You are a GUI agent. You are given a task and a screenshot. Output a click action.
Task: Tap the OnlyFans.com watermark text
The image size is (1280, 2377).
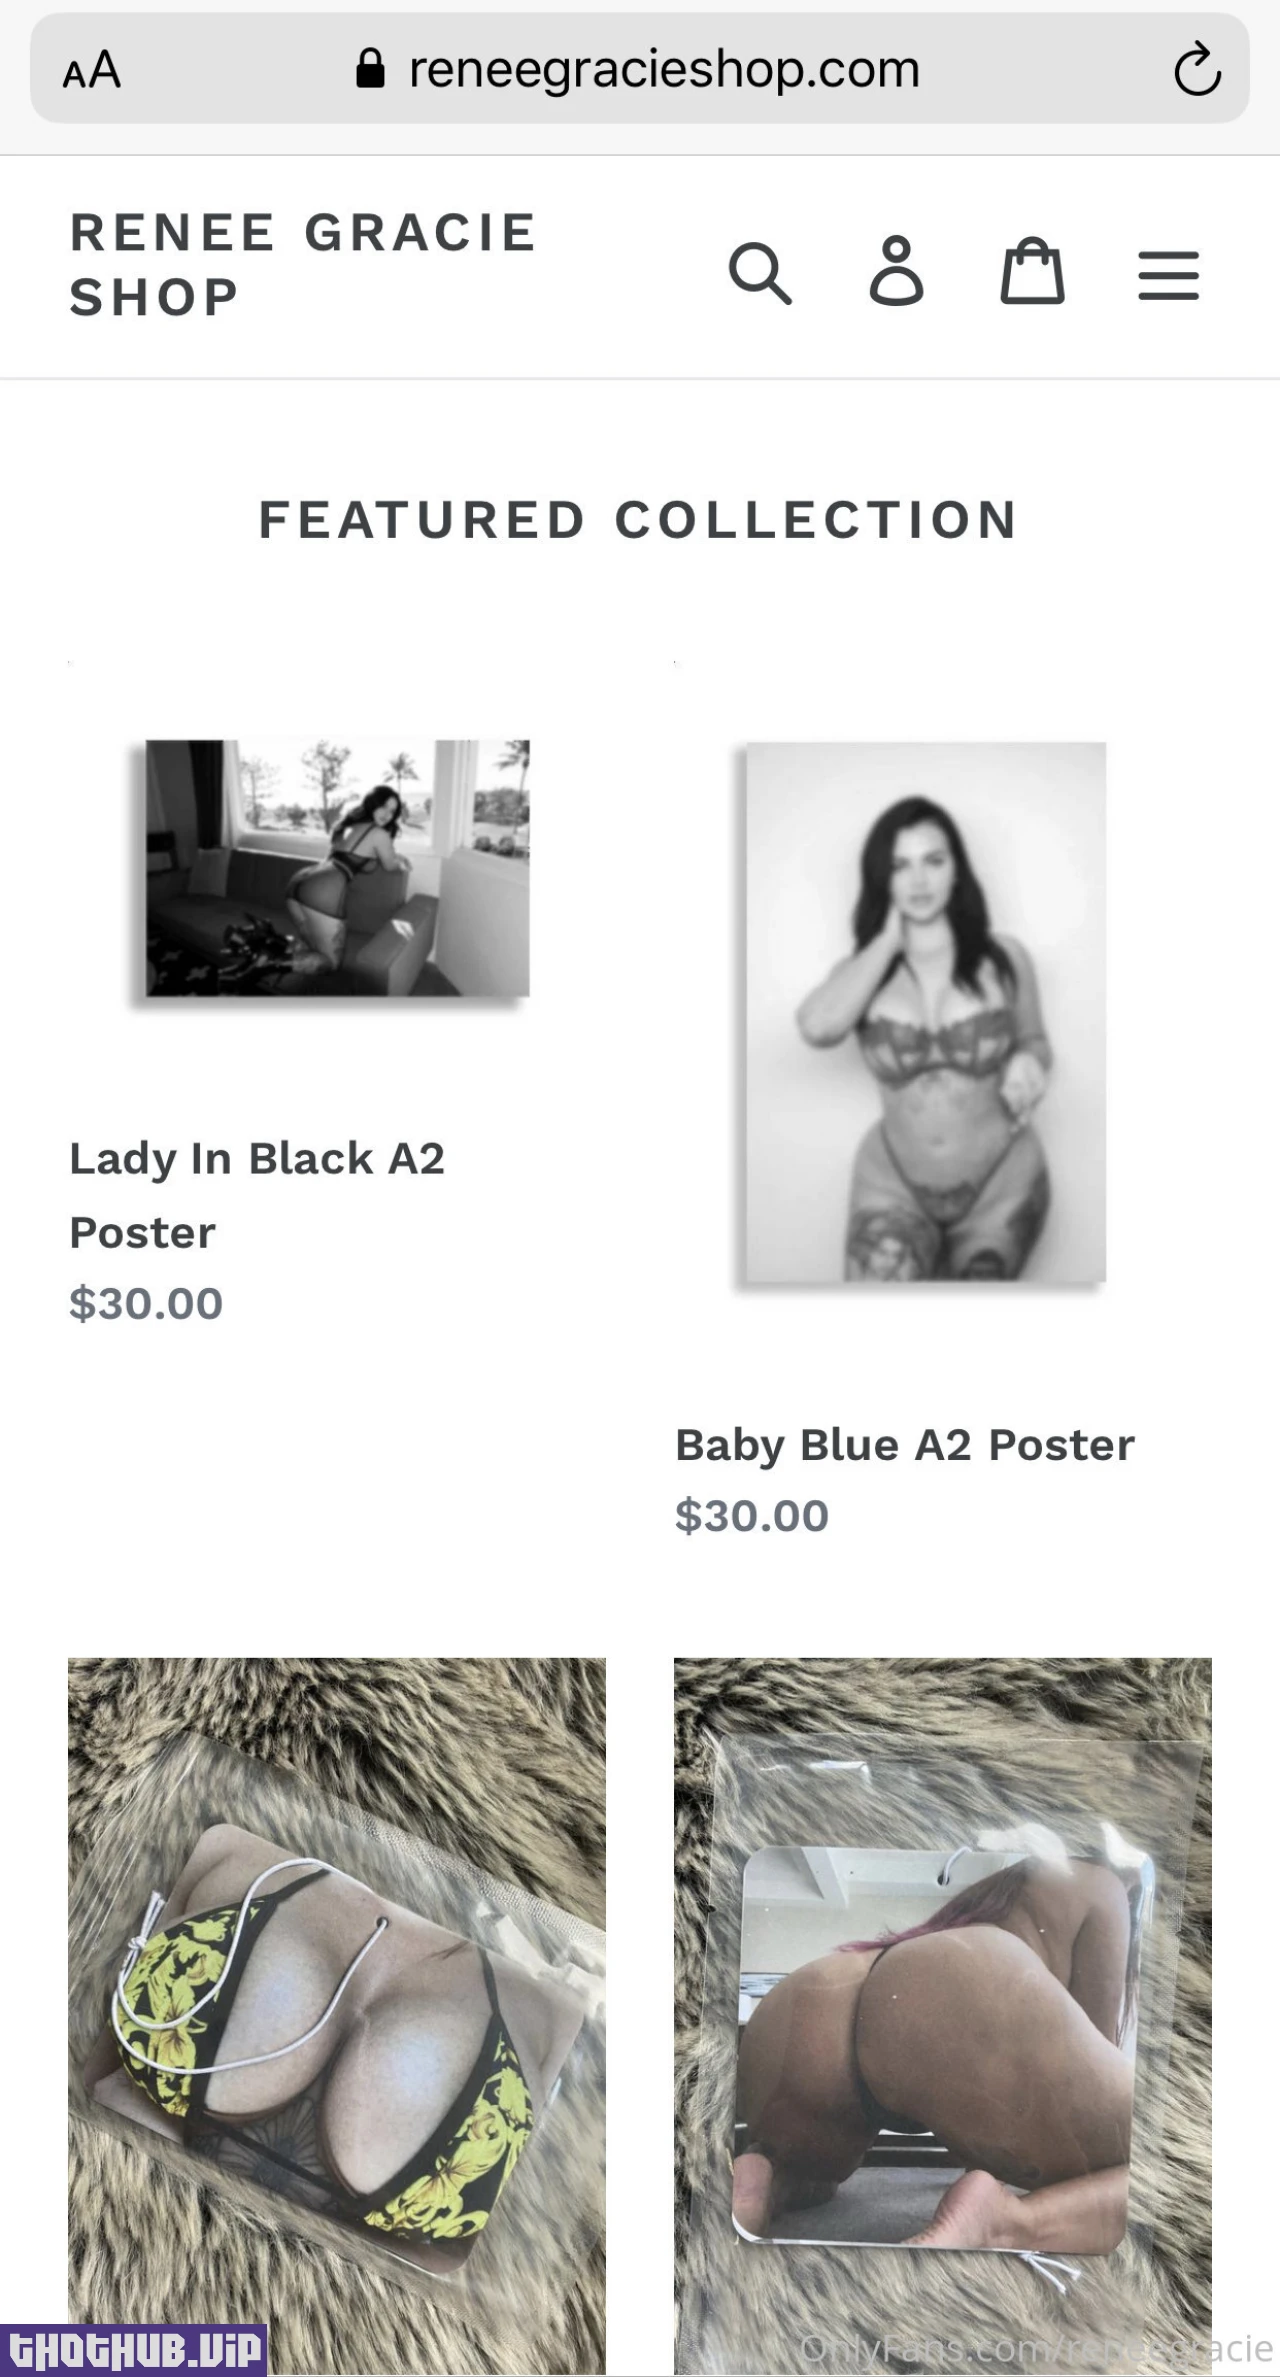1036,2348
